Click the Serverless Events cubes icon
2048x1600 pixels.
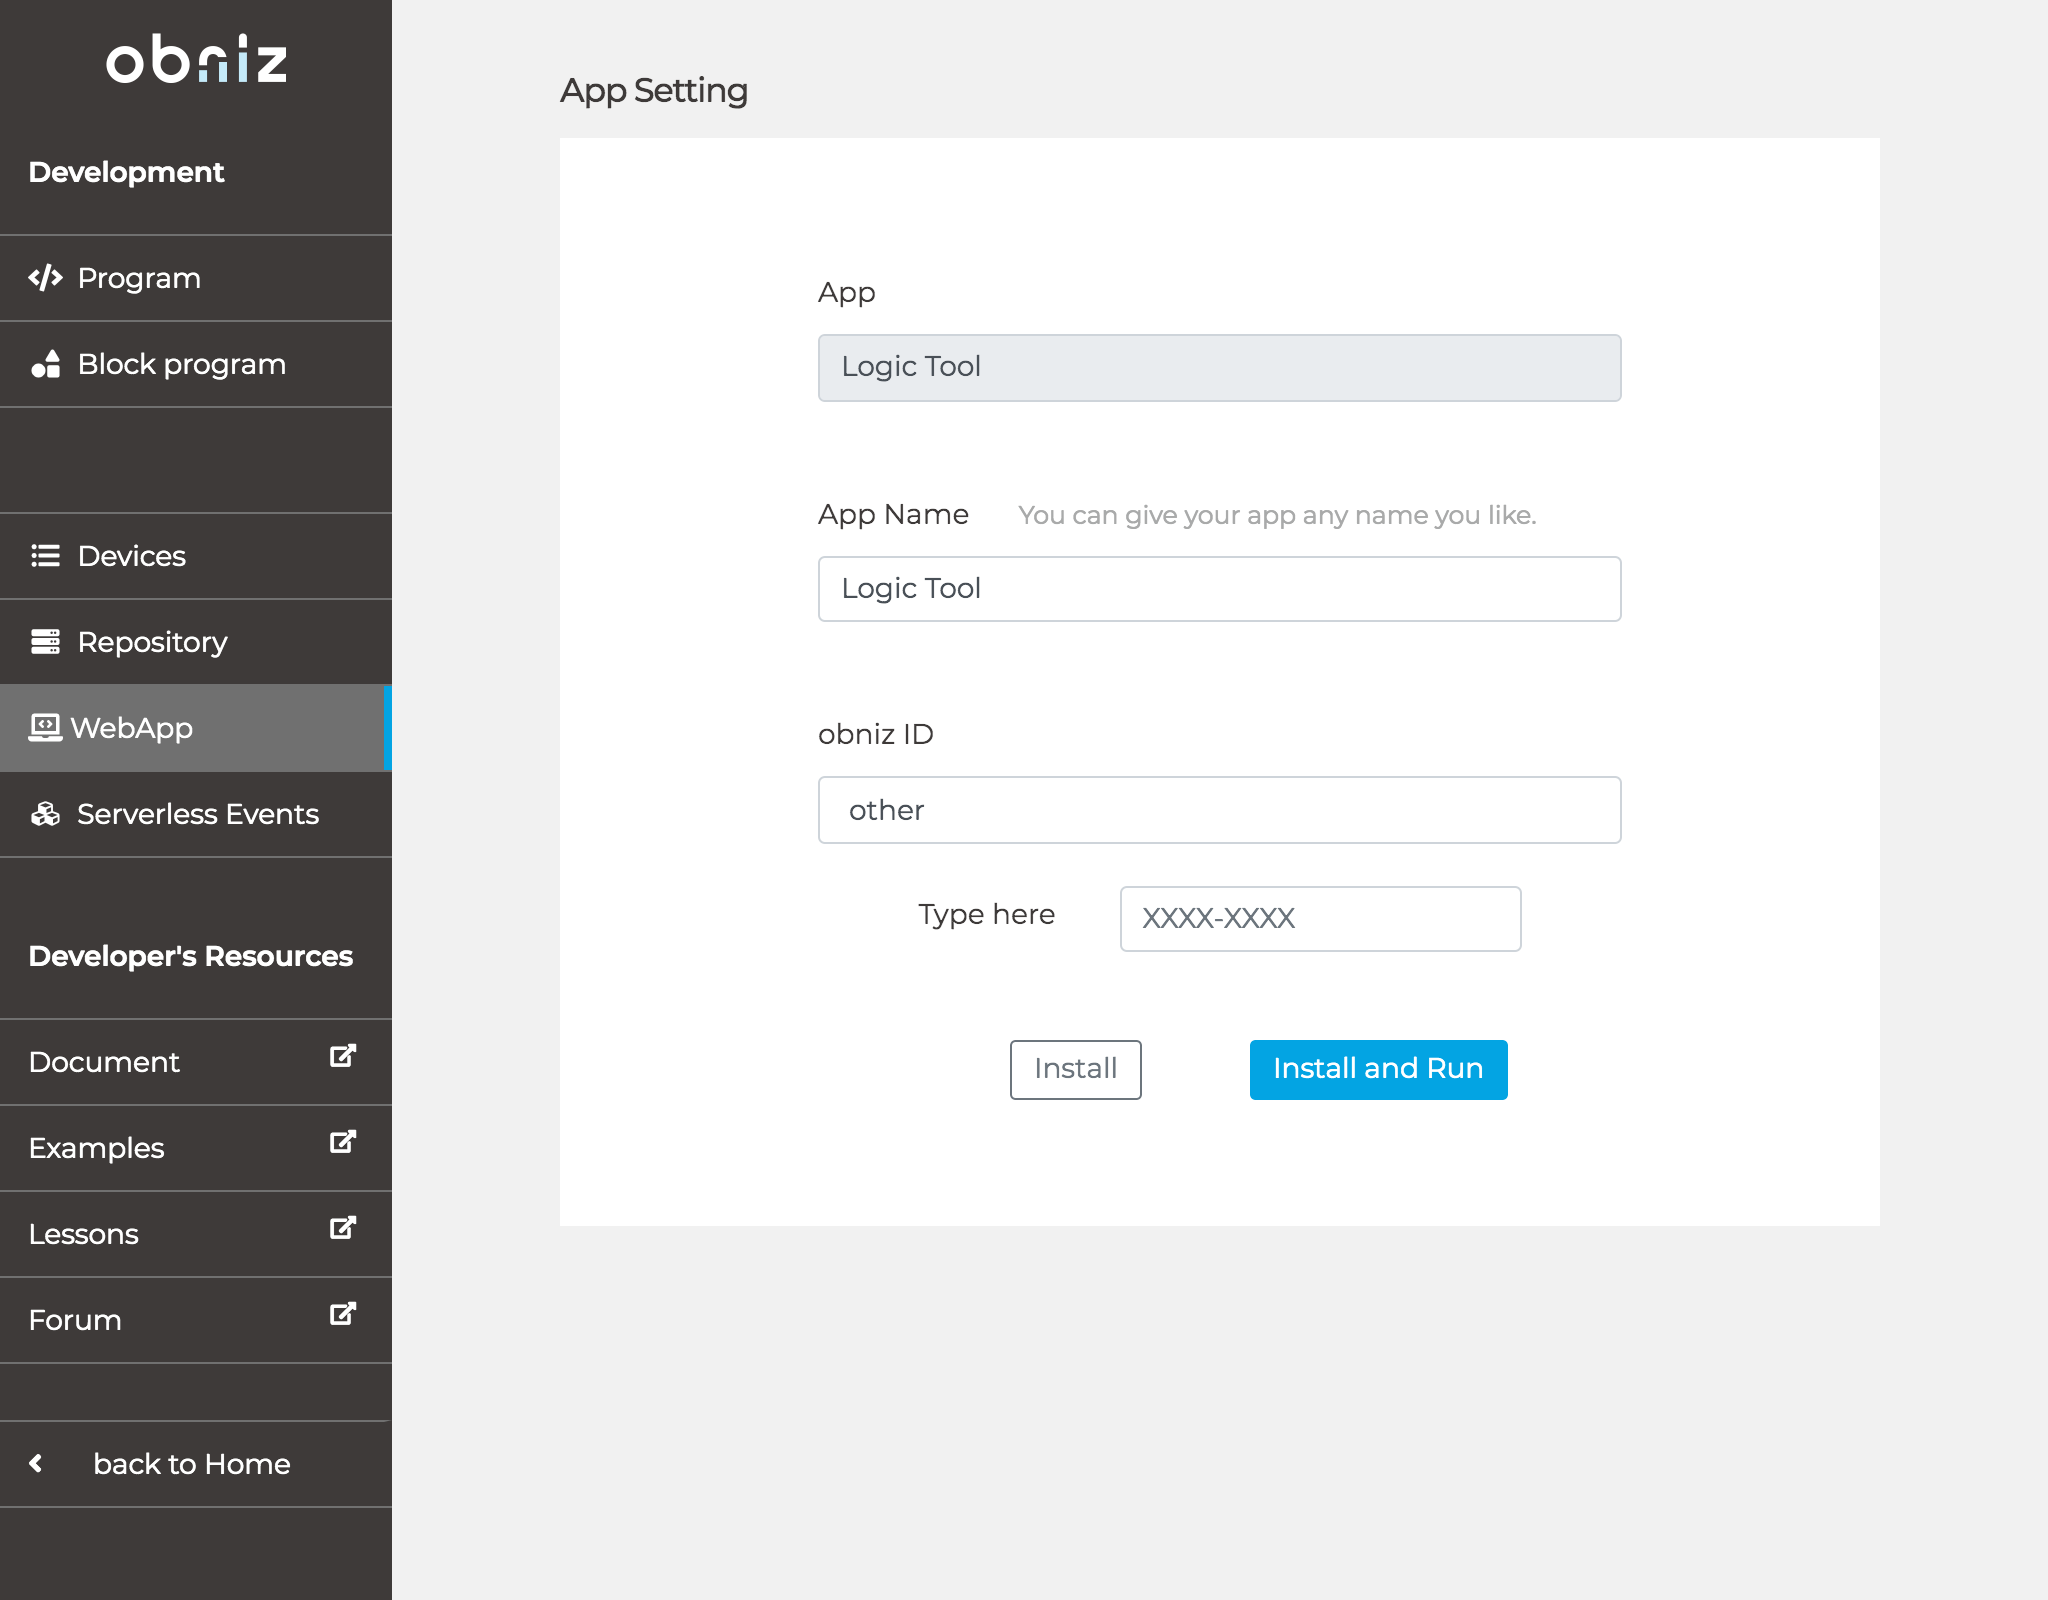[x=46, y=814]
